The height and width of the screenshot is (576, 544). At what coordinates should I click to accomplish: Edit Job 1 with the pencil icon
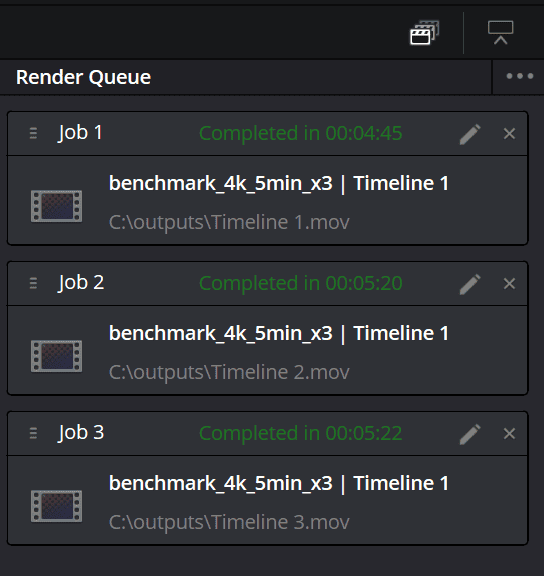pyautogui.click(x=470, y=134)
